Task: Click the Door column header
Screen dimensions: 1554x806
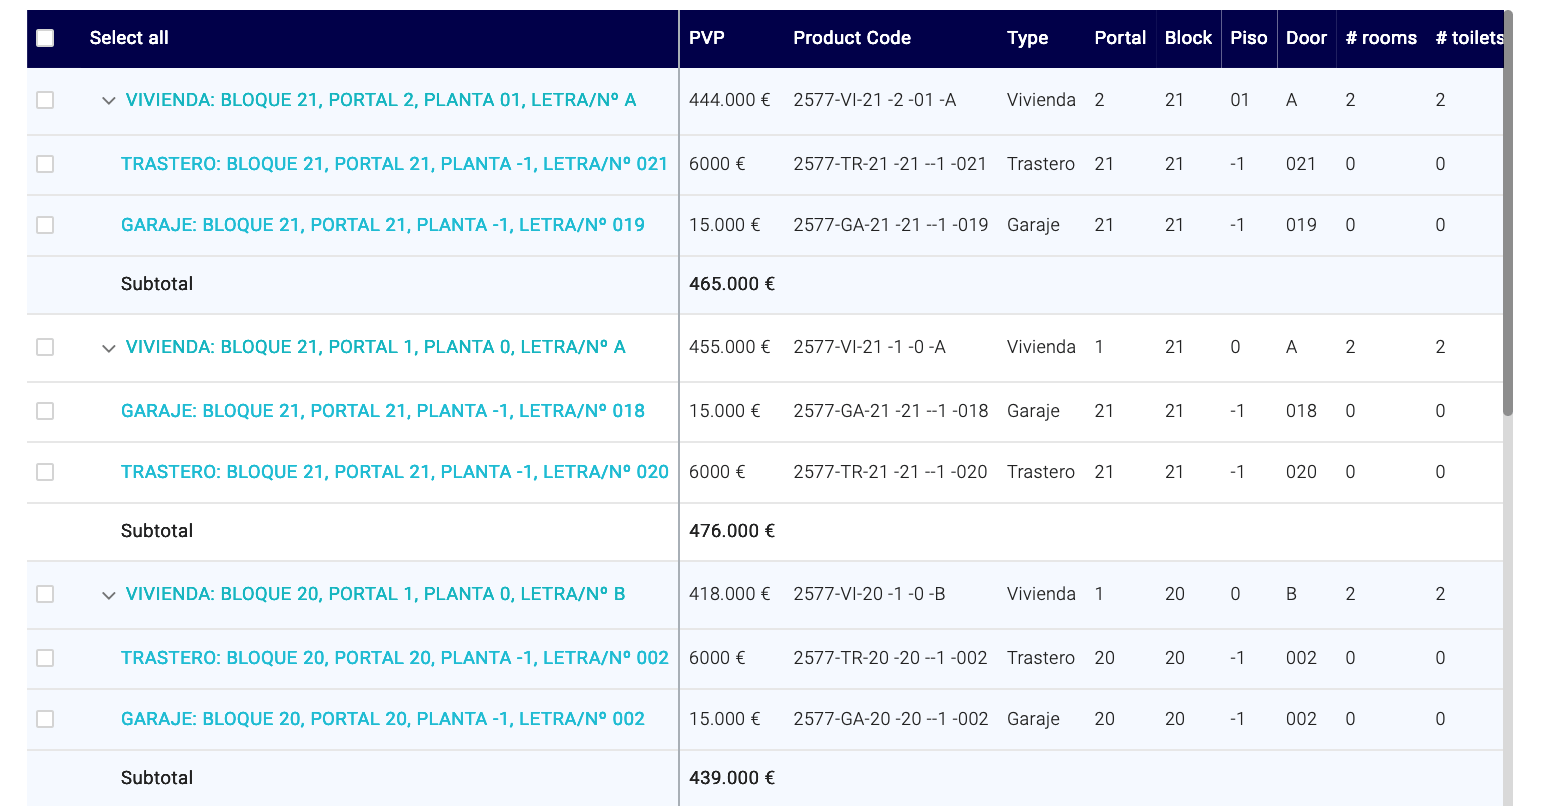Action: click(x=1306, y=38)
